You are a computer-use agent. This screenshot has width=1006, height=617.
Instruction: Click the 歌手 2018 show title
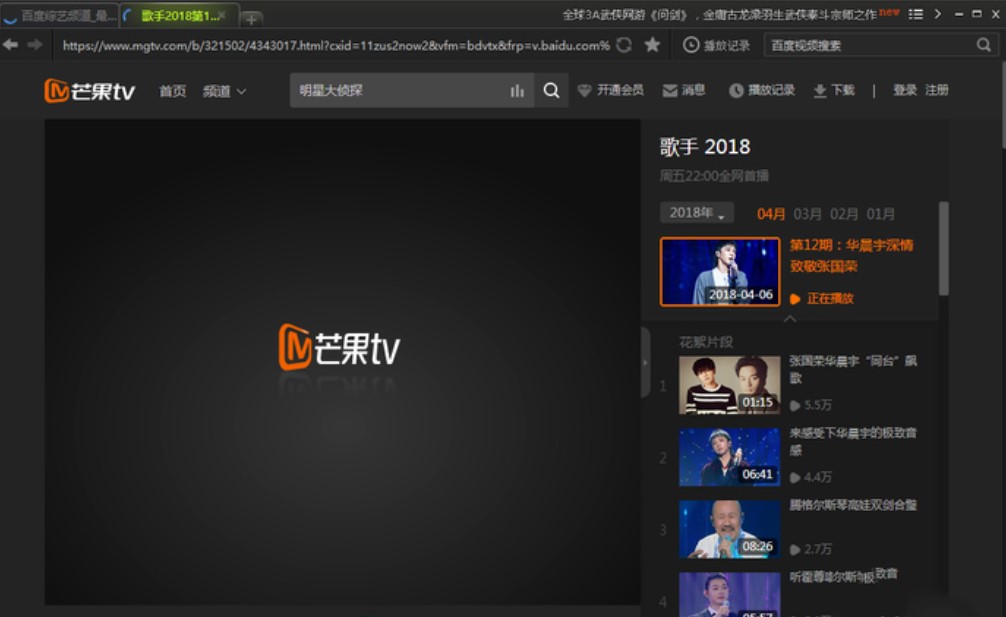704,147
